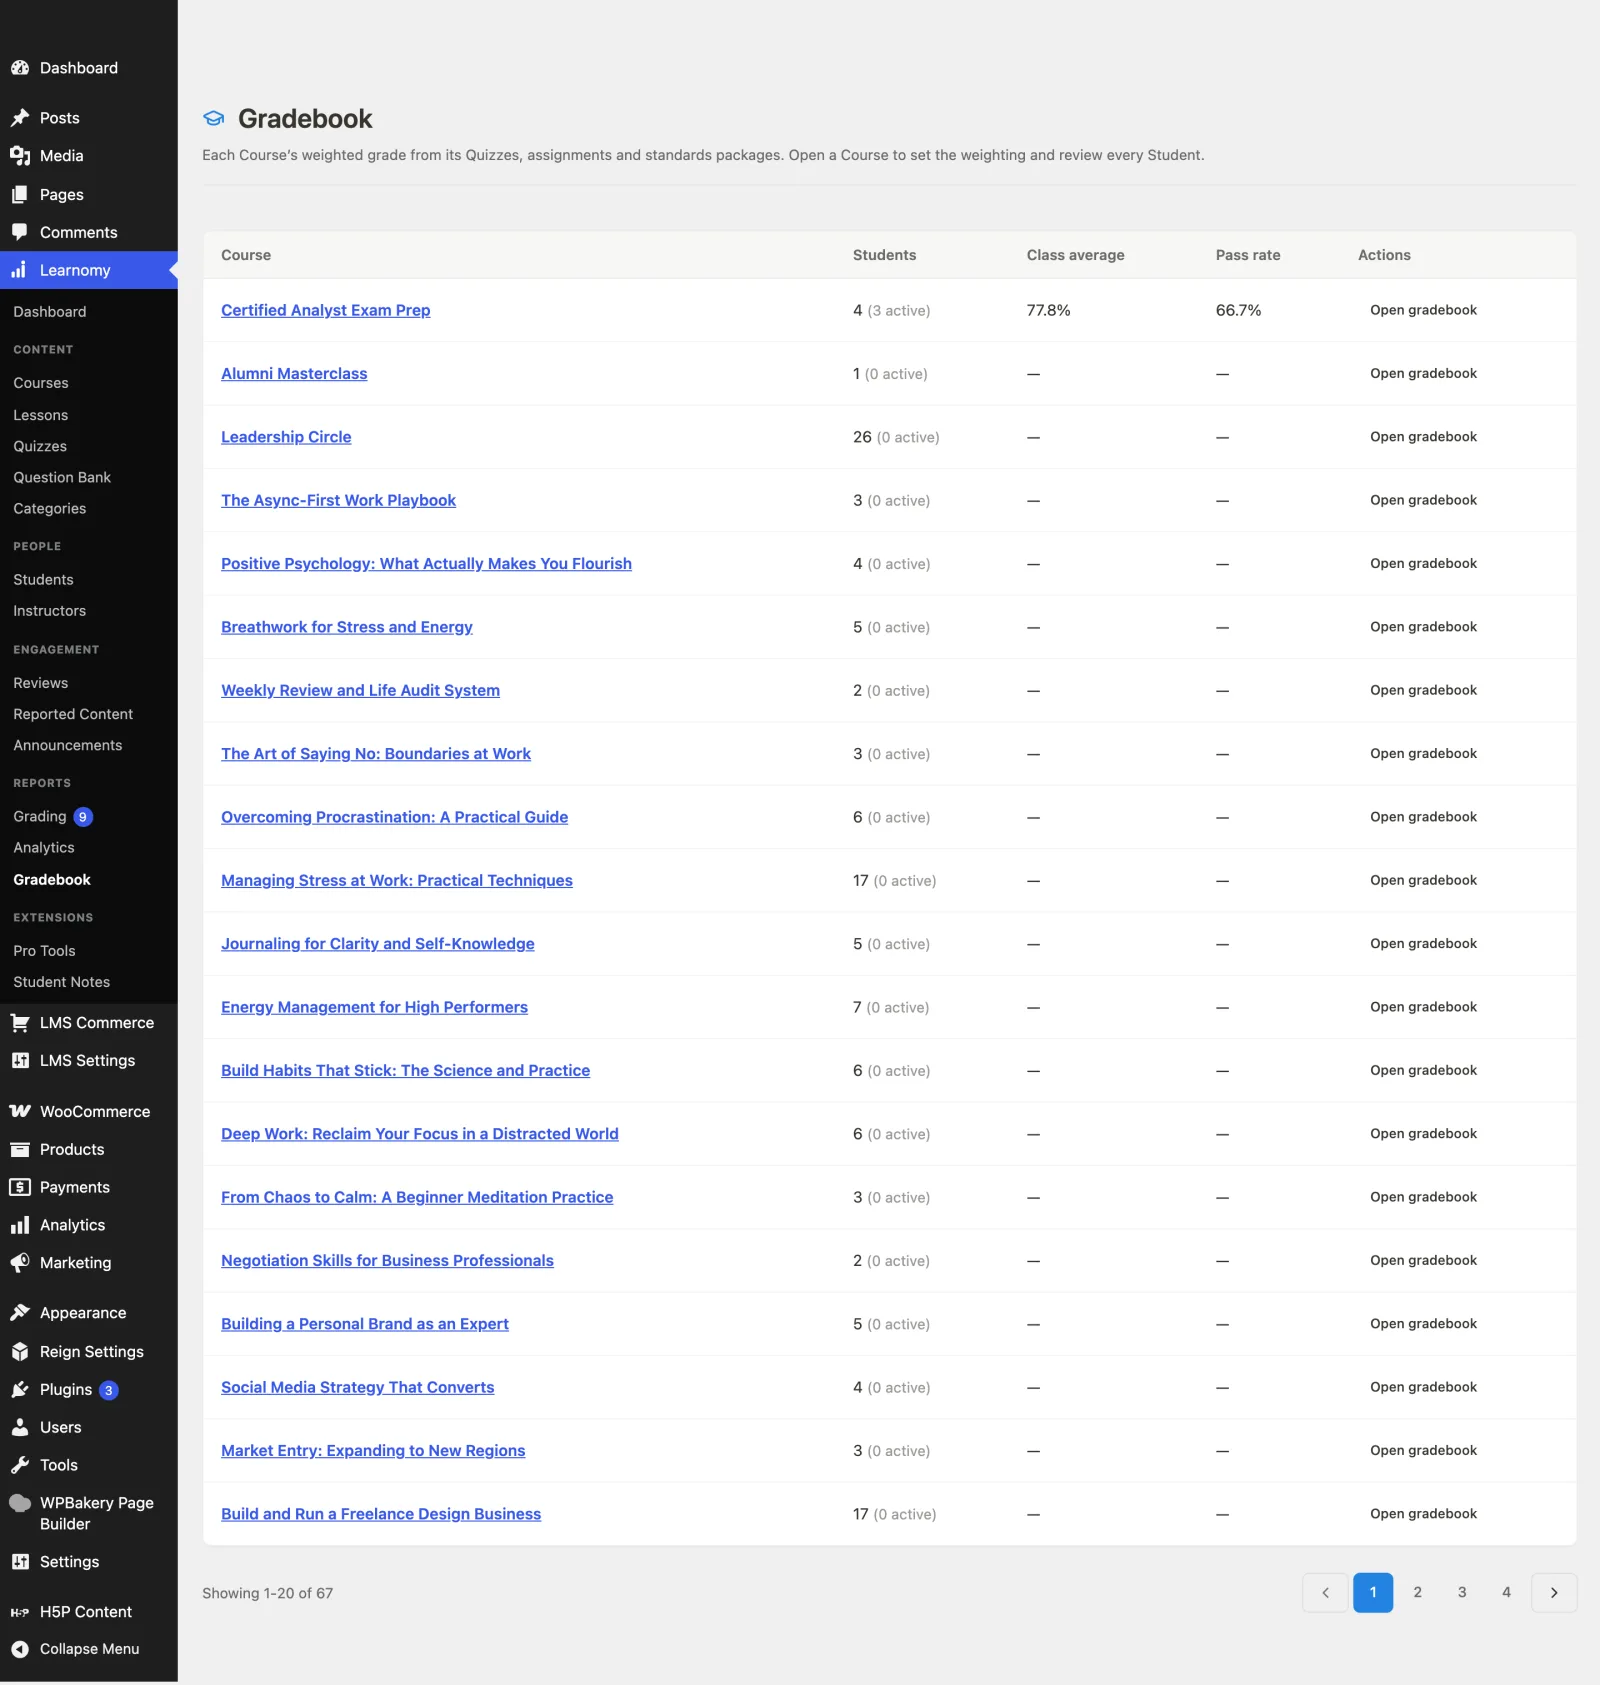Click the 'Showing 1-20 of 67' text
1600x1685 pixels.
268,1593
